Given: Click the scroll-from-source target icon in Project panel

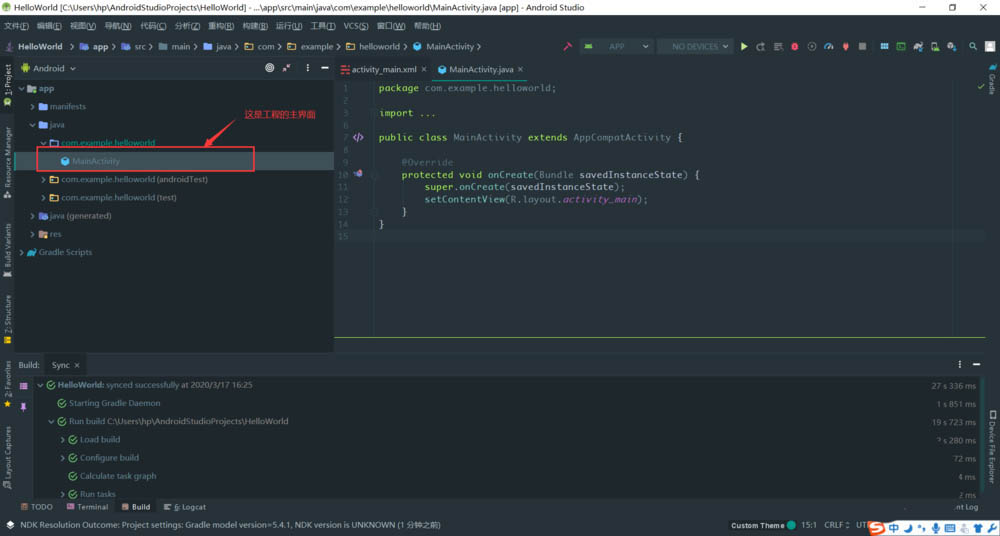Looking at the screenshot, I should [269, 68].
